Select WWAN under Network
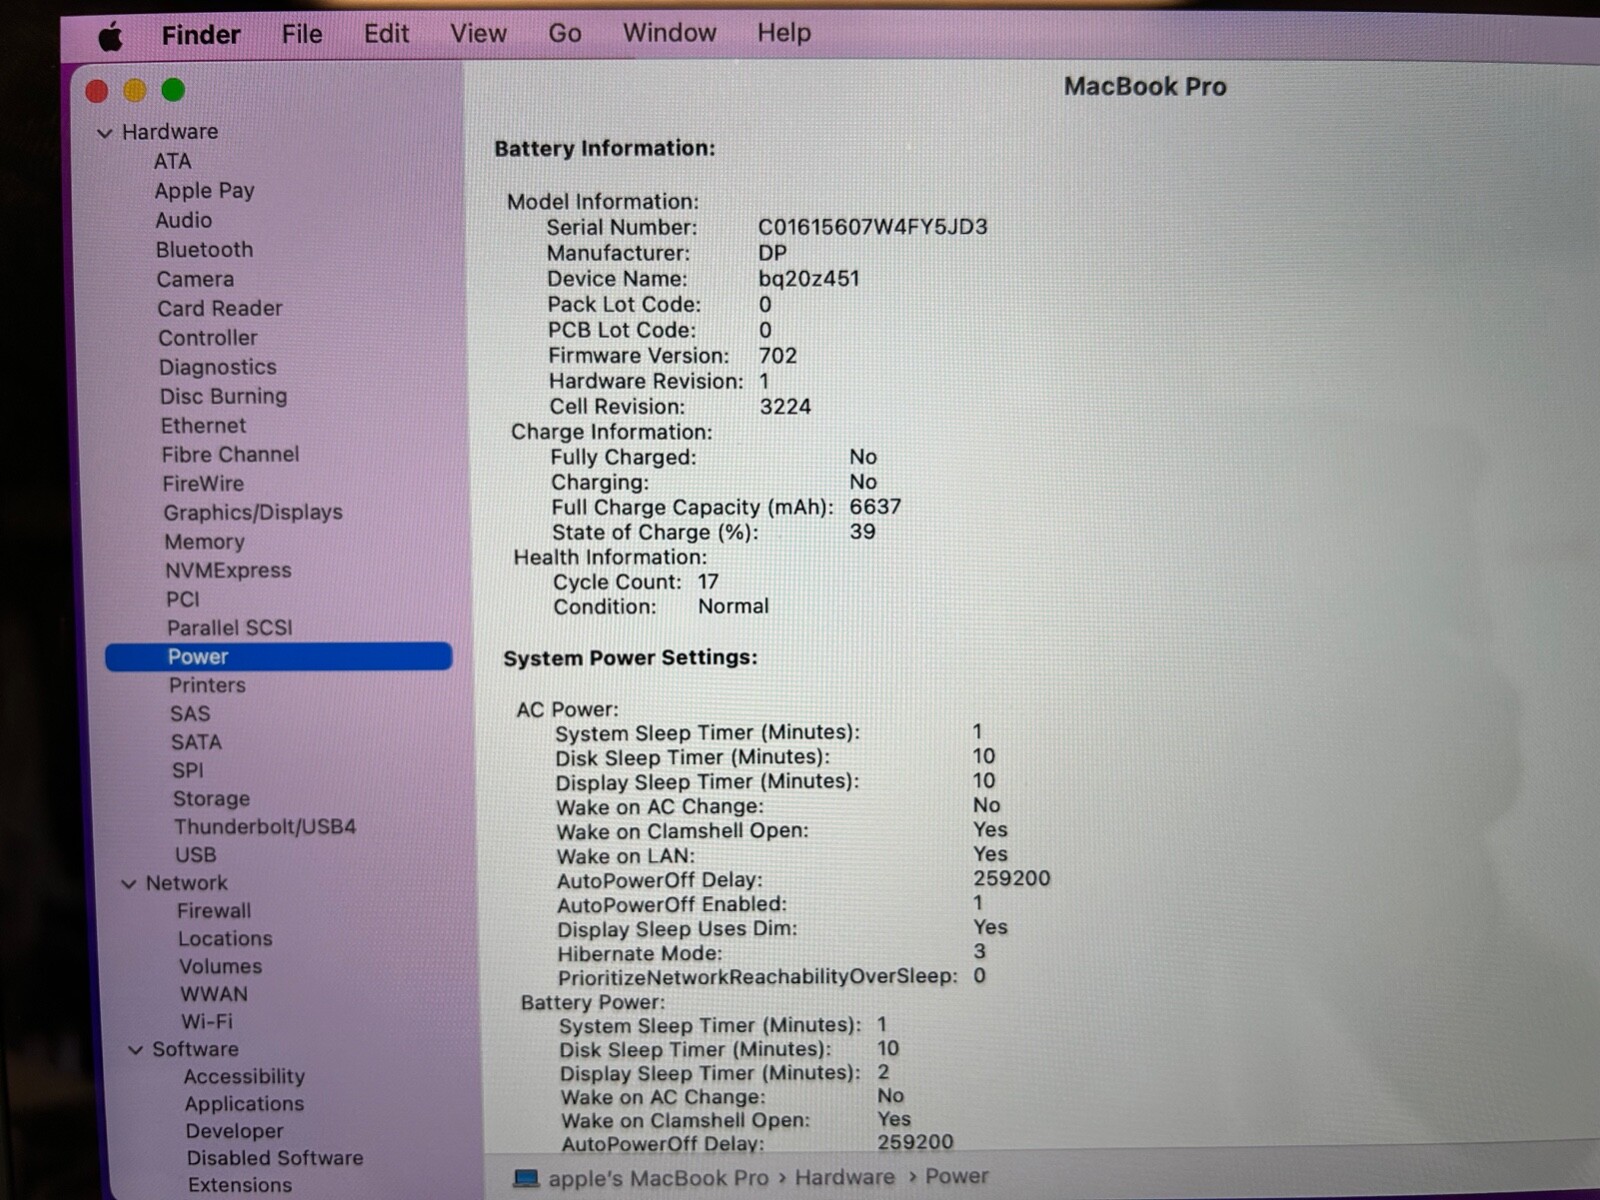This screenshot has width=1600, height=1200. tap(214, 994)
